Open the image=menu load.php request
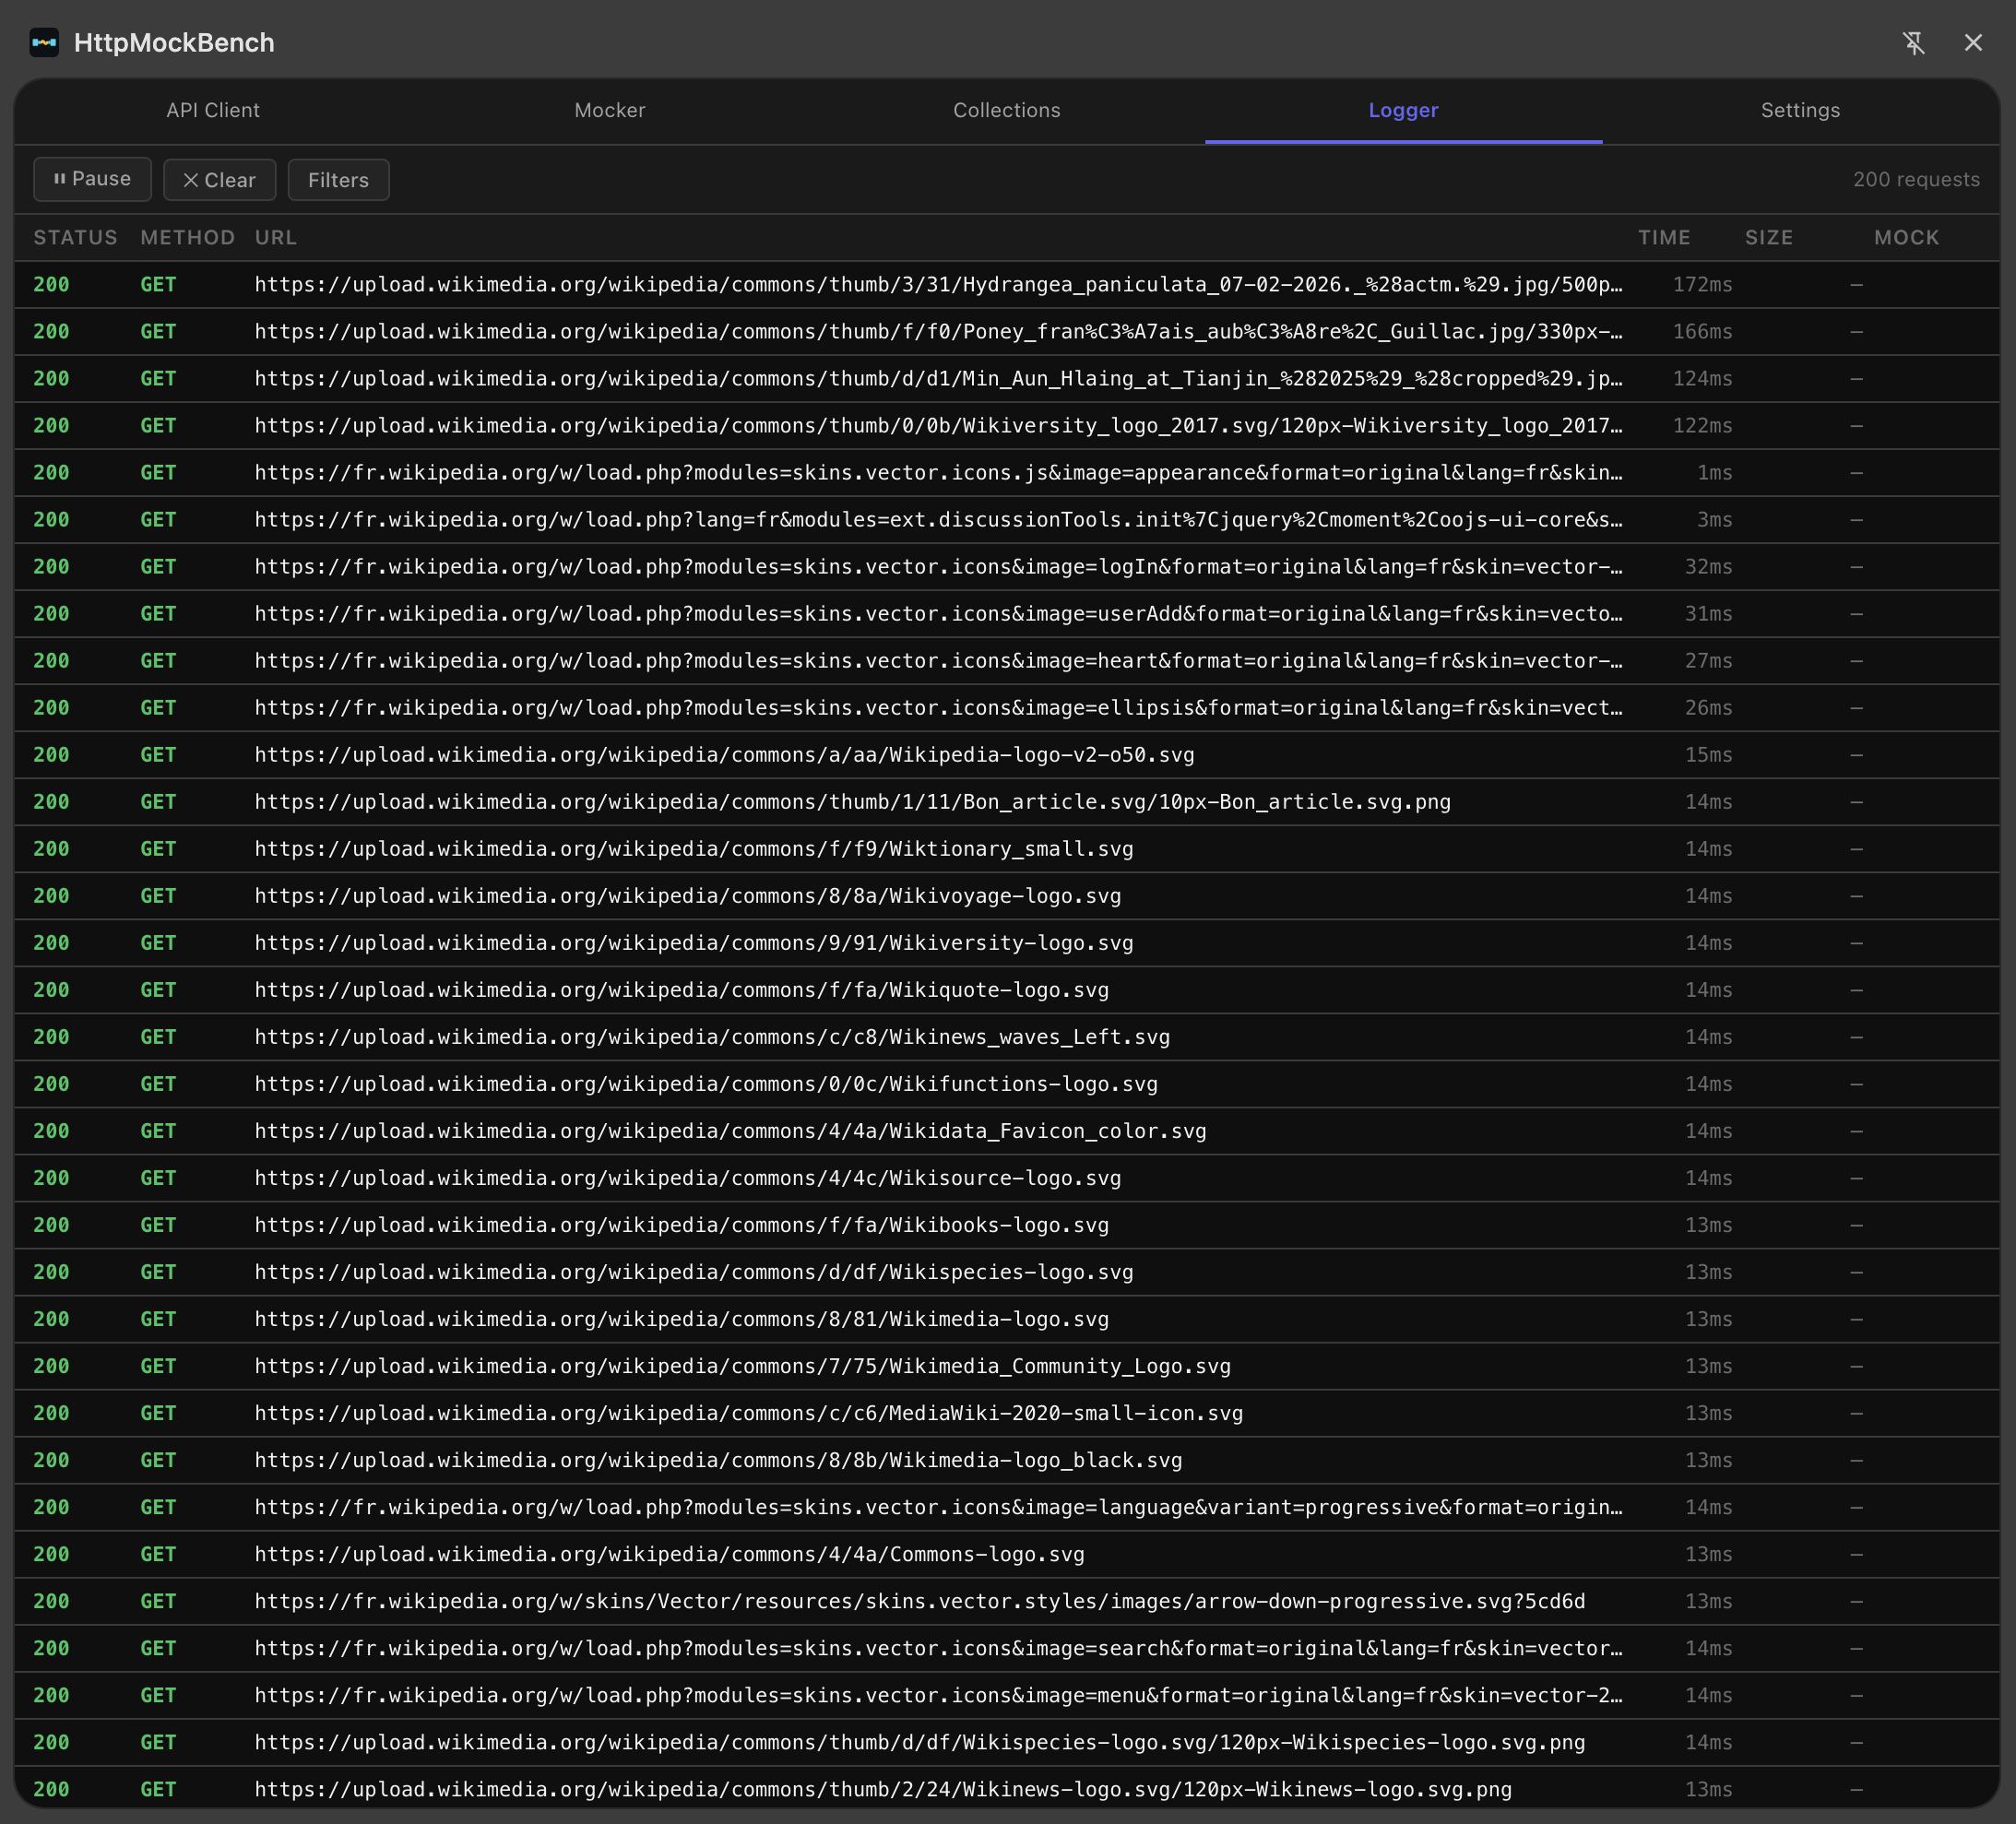This screenshot has height=1824, width=2016. coord(1006,1695)
